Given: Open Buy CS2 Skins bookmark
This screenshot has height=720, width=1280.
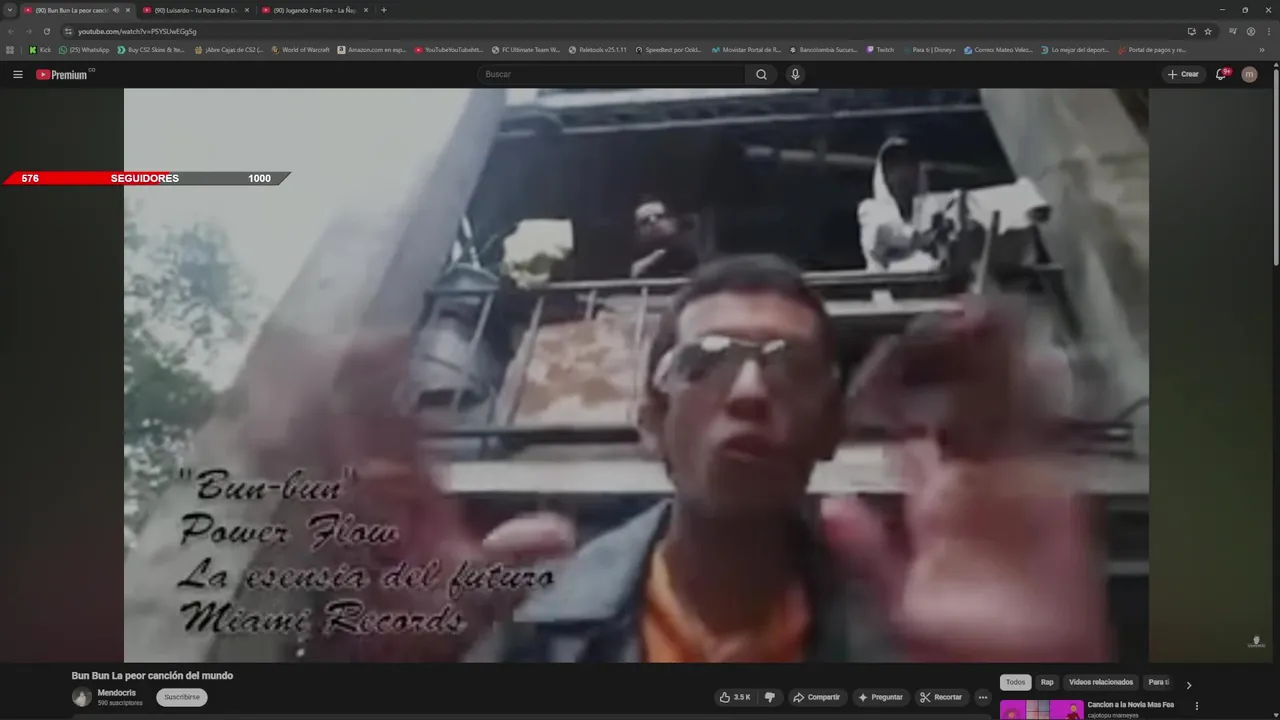Looking at the screenshot, I should [151, 49].
